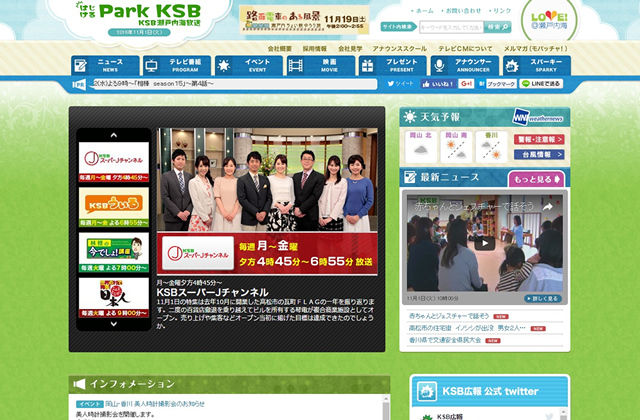Viewport: 640px width, 420px height.
Task: Select the スーパーJチャンネル program thumbnail
Action: pyautogui.click(x=114, y=162)
